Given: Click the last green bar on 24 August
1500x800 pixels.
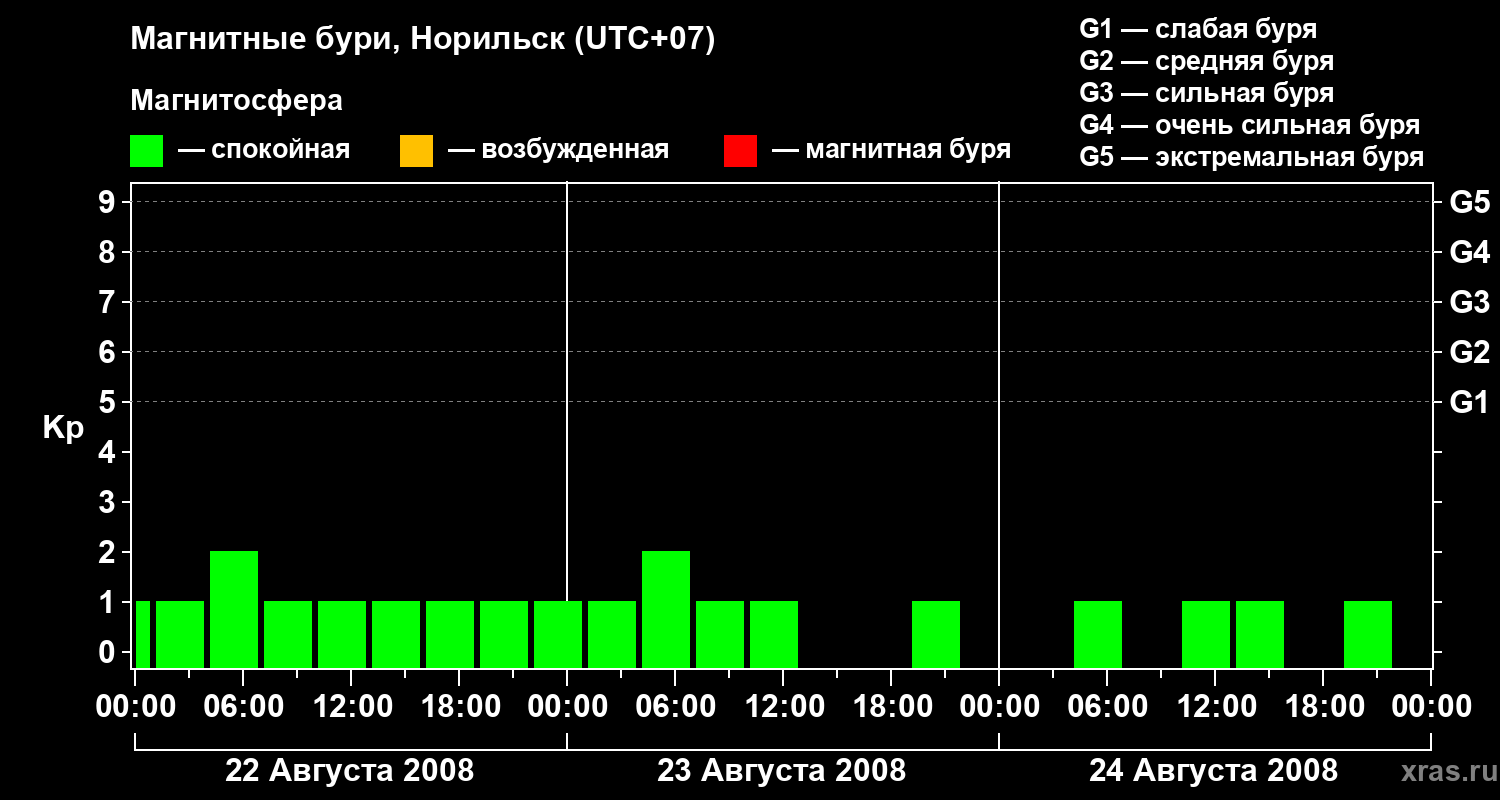Looking at the screenshot, I should (1368, 634).
